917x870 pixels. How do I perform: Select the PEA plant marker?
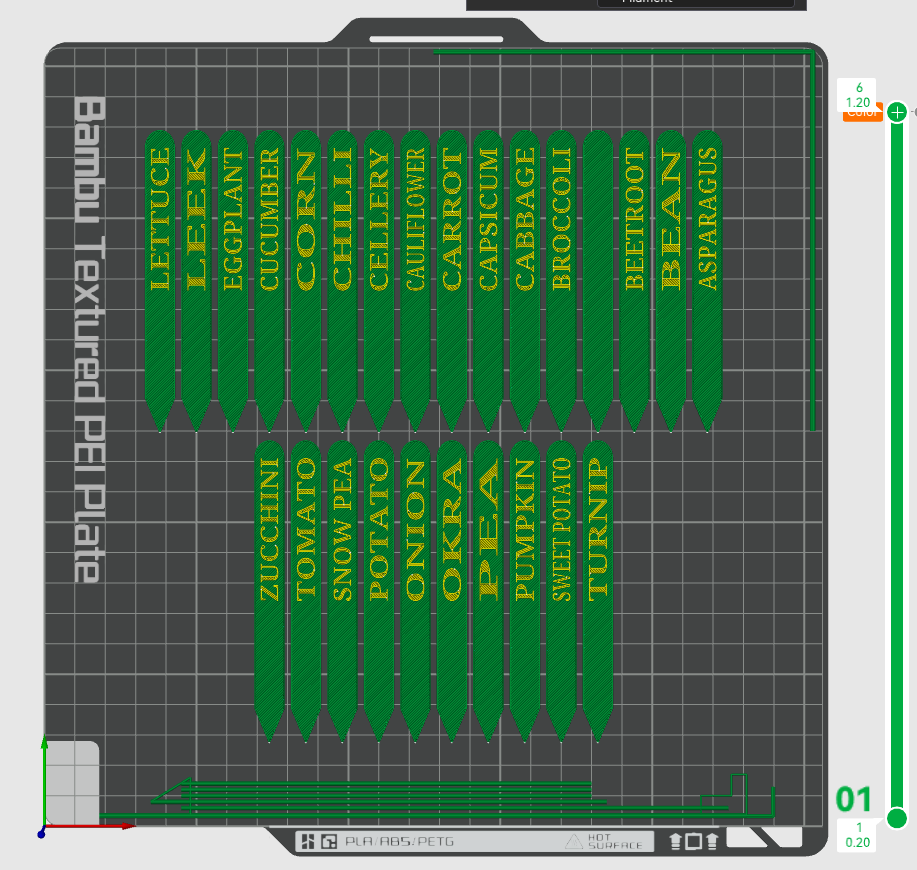488,592
